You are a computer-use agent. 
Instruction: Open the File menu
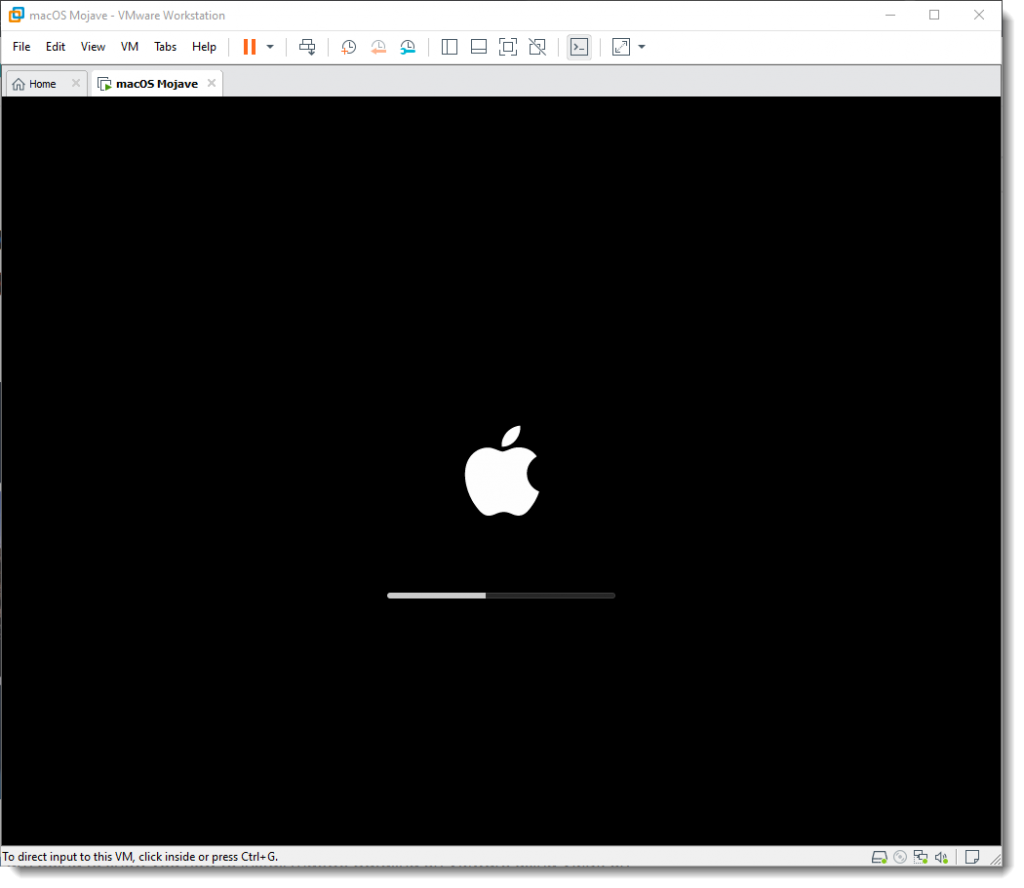coord(22,47)
